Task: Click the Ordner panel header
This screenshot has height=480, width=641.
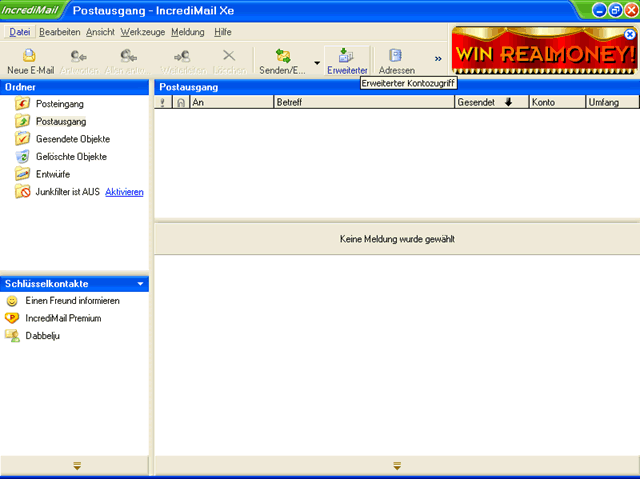Action: click(x=74, y=87)
